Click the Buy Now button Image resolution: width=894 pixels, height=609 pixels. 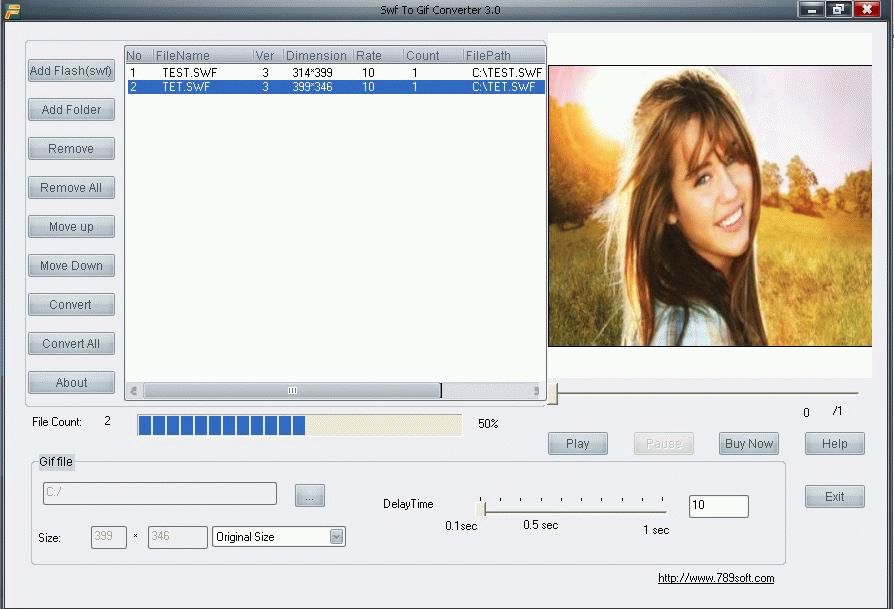tap(749, 444)
